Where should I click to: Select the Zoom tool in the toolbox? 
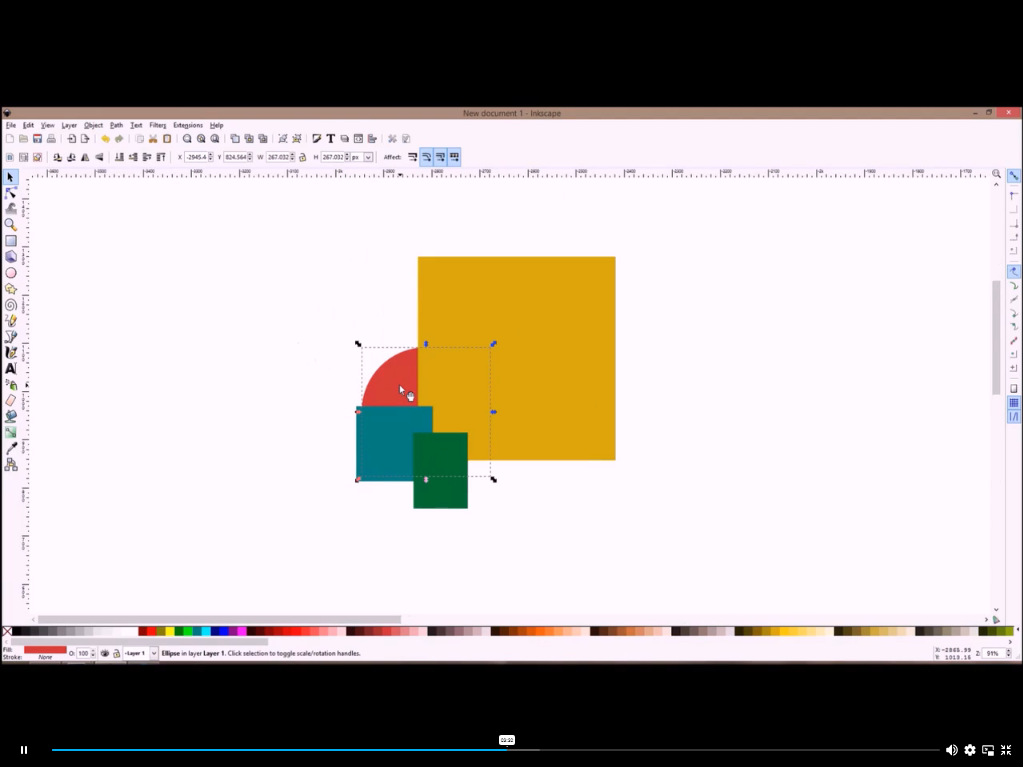point(10,224)
